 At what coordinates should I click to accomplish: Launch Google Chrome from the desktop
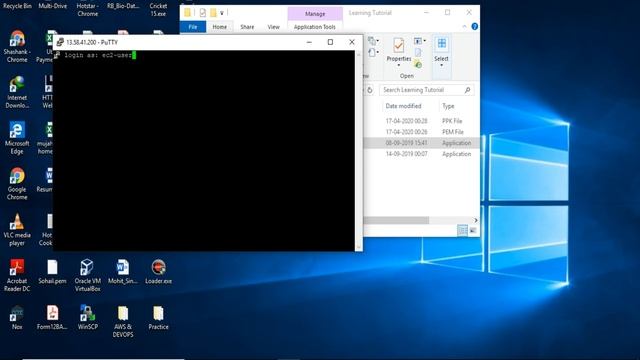click(17, 184)
